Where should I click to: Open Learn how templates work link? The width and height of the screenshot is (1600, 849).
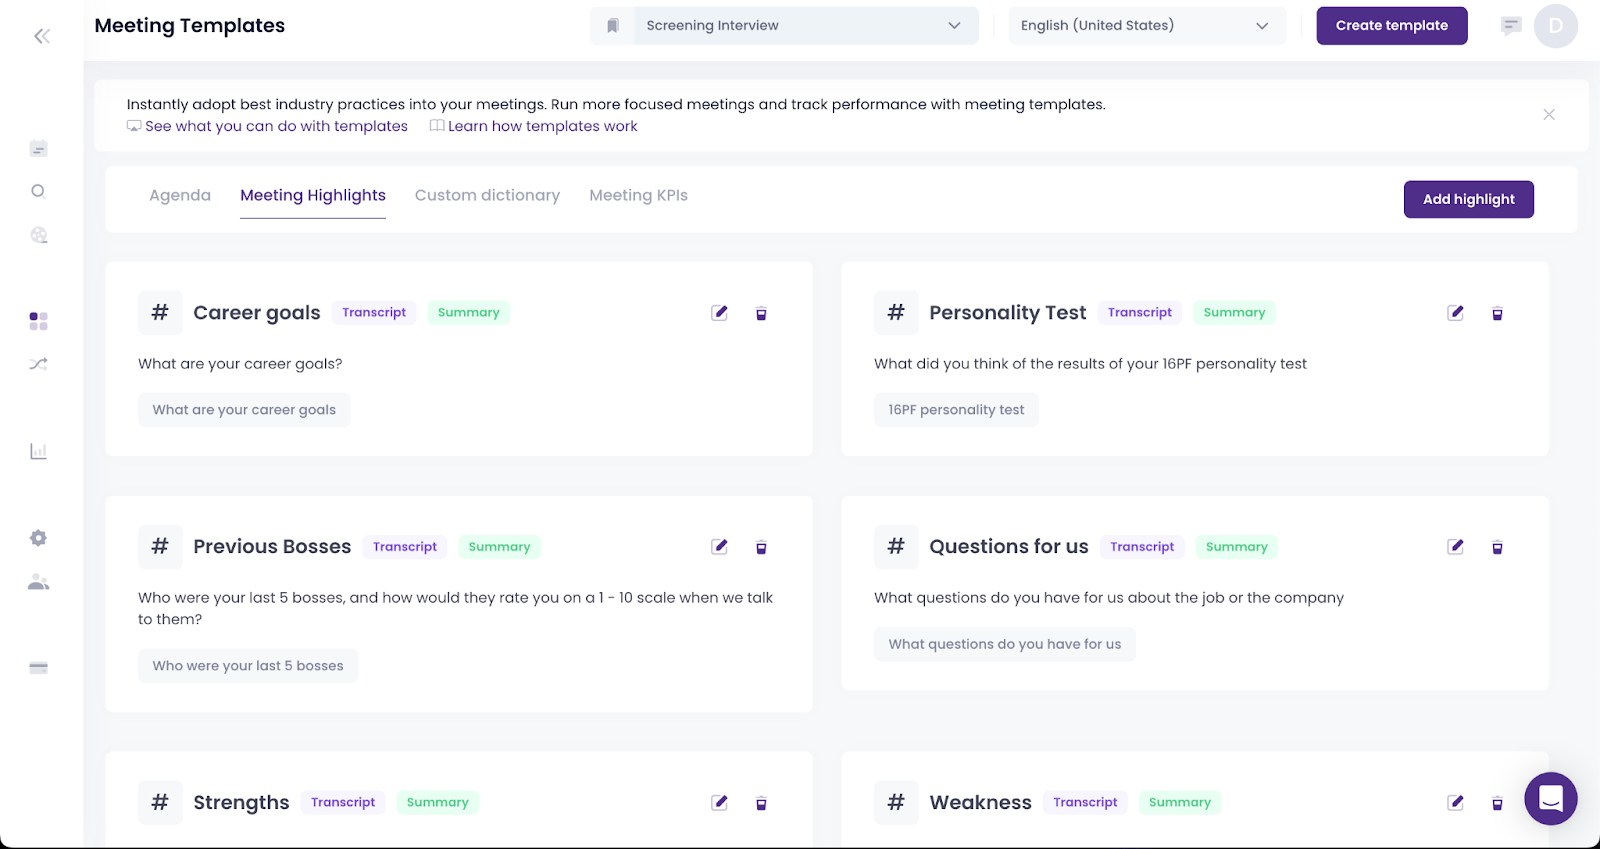pyautogui.click(x=542, y=127)
